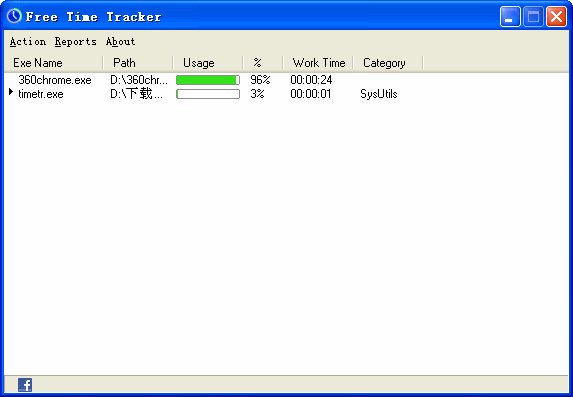Viewport: 573px width, 397px height.
Task: Sort by Path column header
Action: pyautogui.click(x=138, y=63)
